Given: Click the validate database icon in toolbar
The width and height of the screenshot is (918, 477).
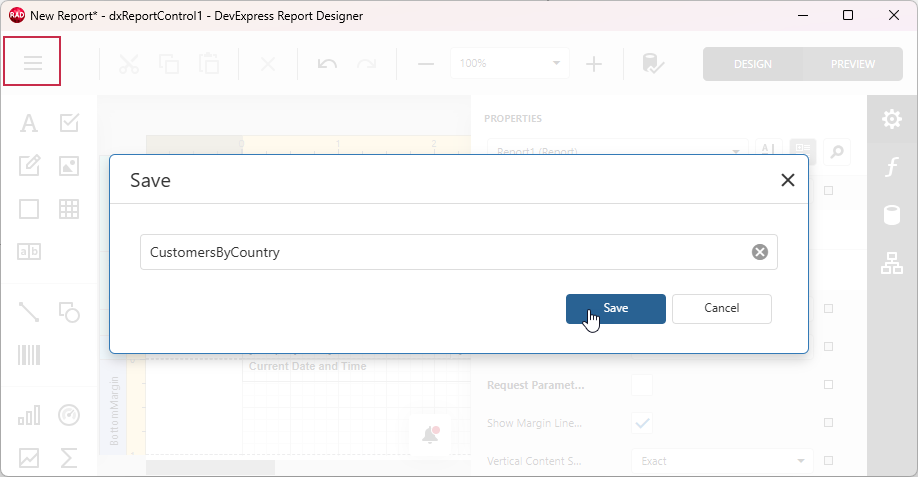Looking at the screenshot, I should 652,64.
